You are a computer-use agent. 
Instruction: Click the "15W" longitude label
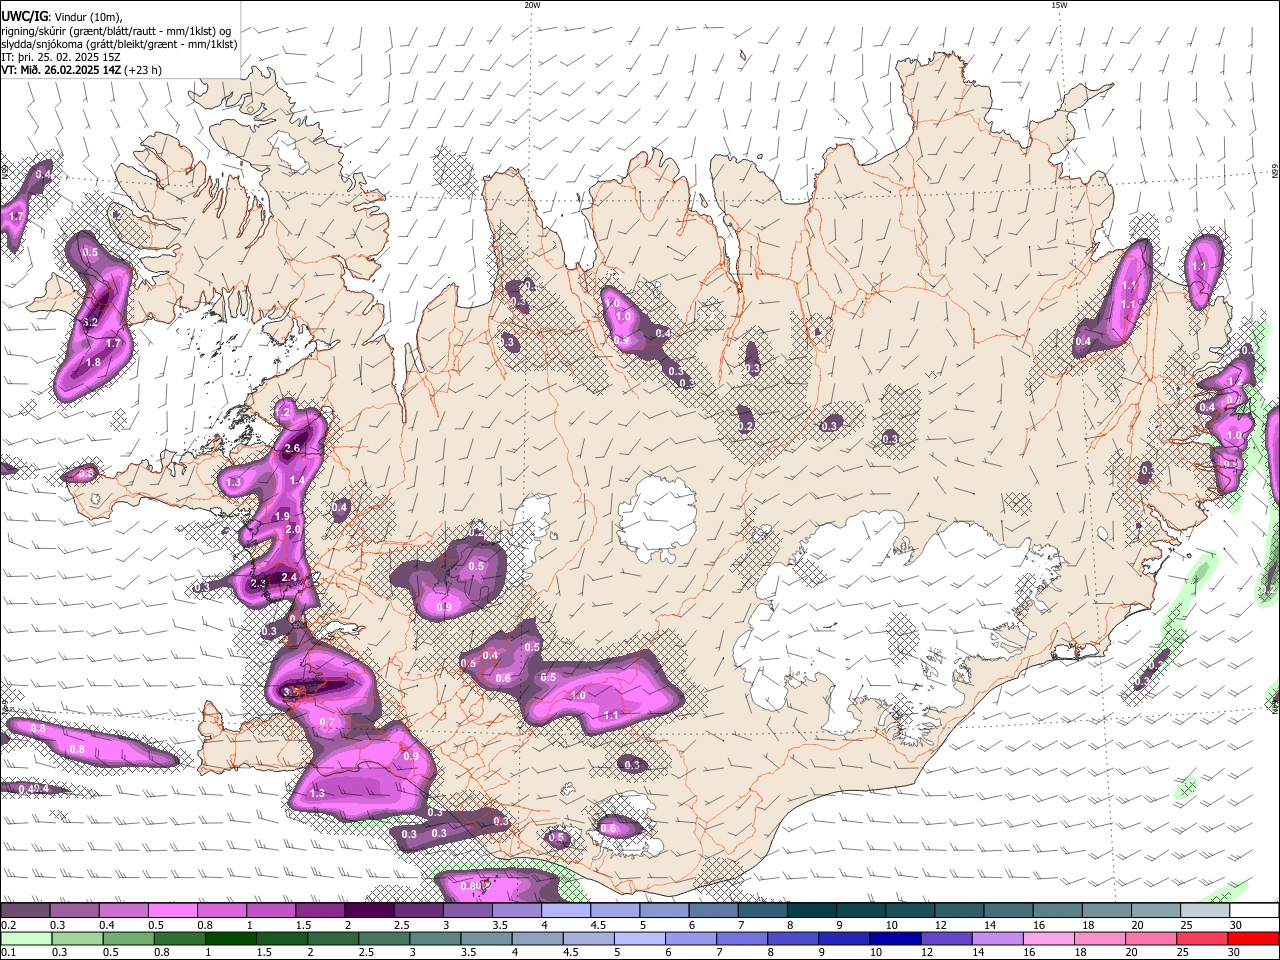1059,5
